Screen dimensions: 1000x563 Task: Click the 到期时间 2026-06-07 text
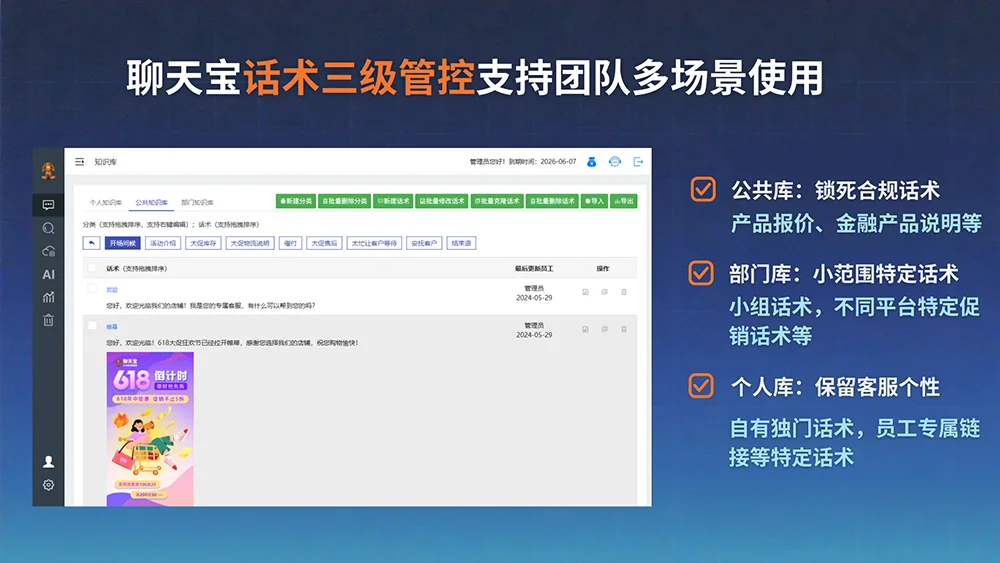542,162
